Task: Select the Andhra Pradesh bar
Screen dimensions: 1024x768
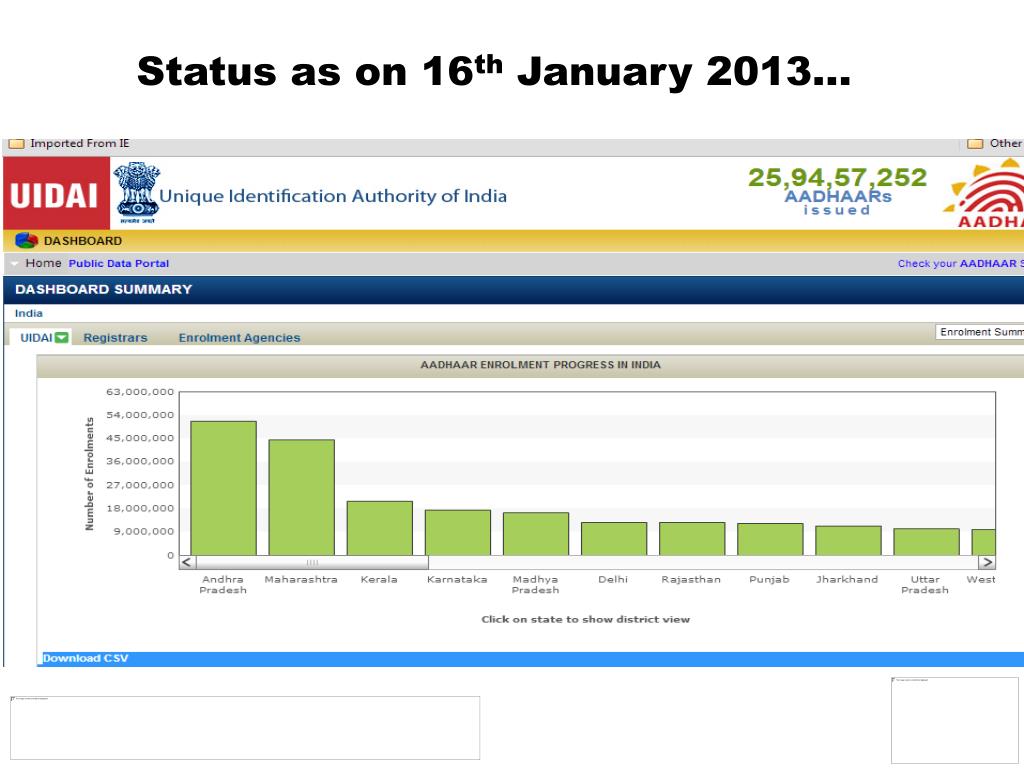Action: coord(223,488)
